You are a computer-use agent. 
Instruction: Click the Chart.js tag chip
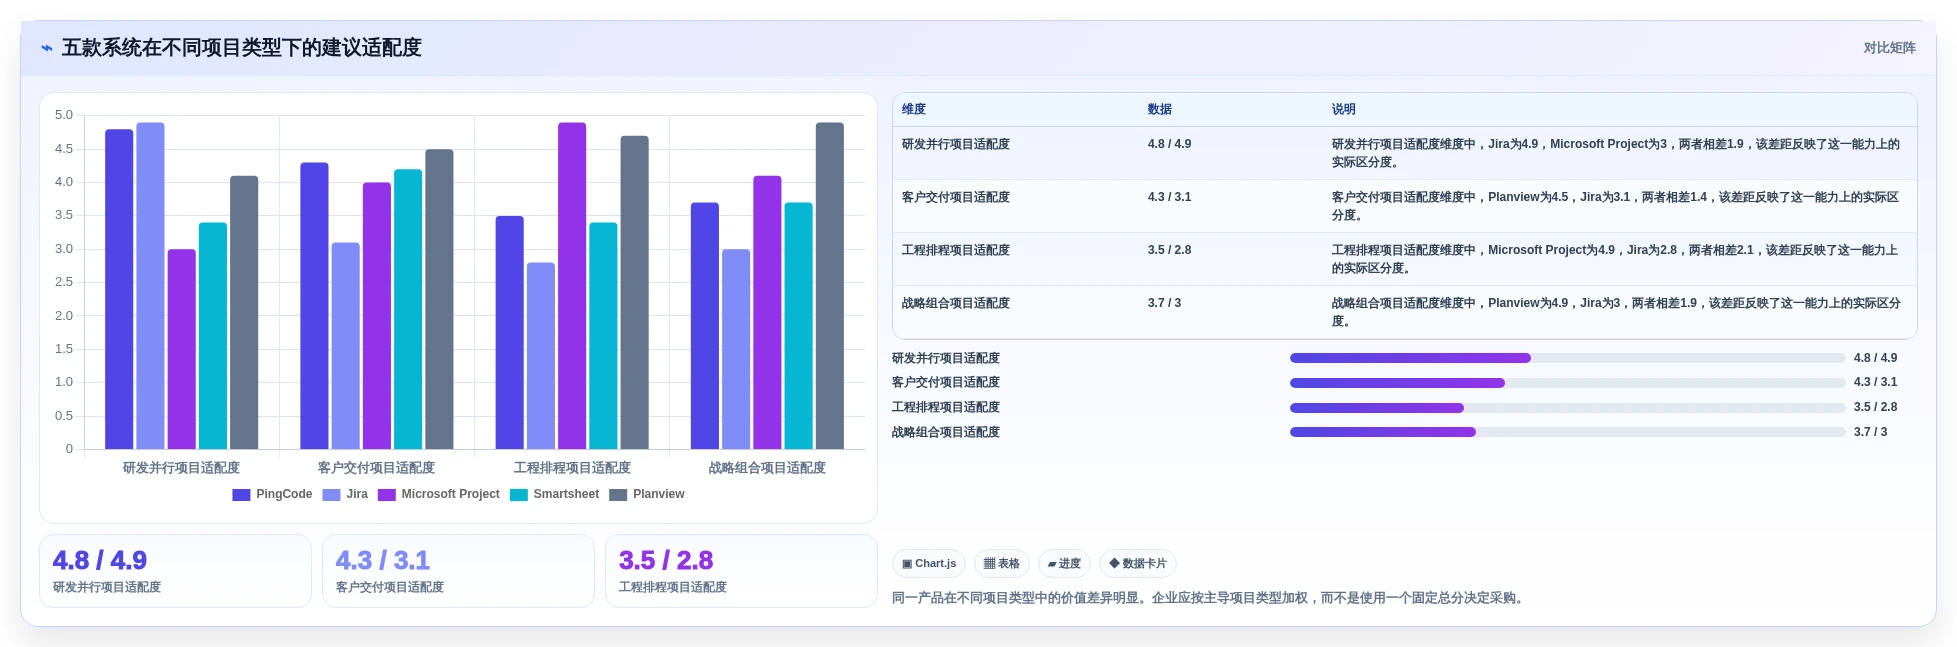click(x=928, y=564)
